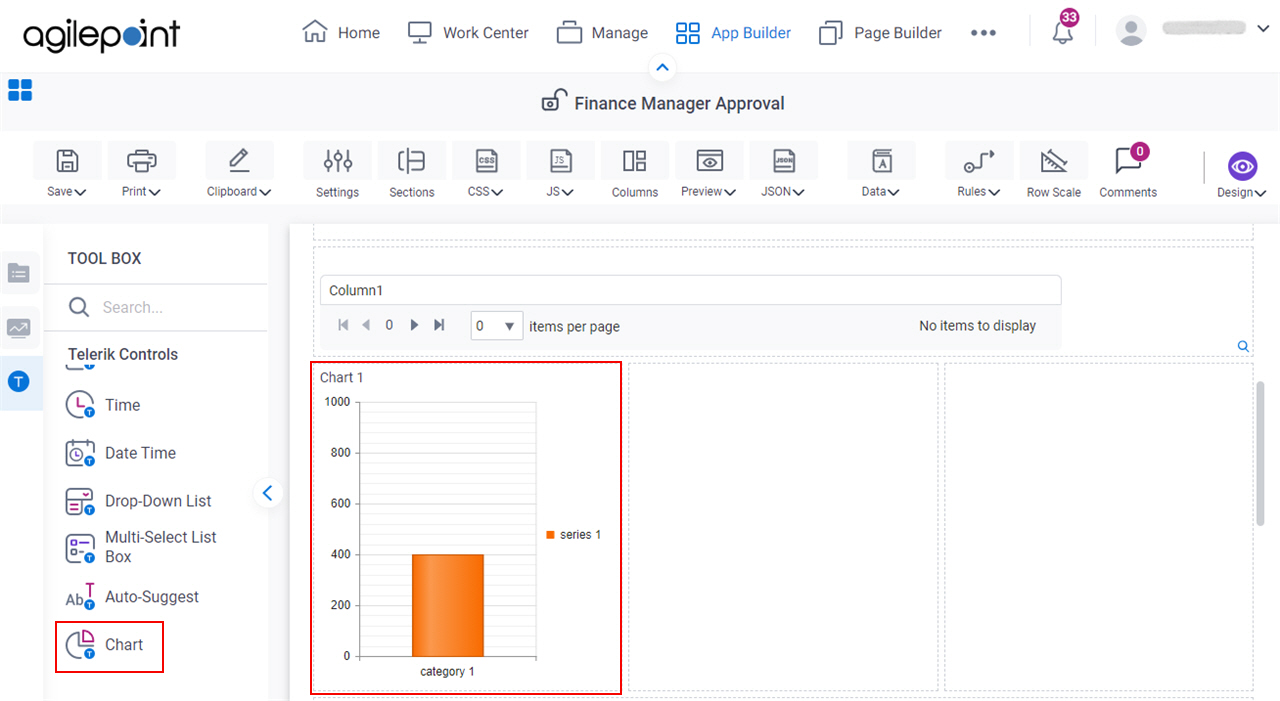Click the Column1 grid header
Image resolution: width=1280 pixels, height=701 pixels.
(690, 290)
